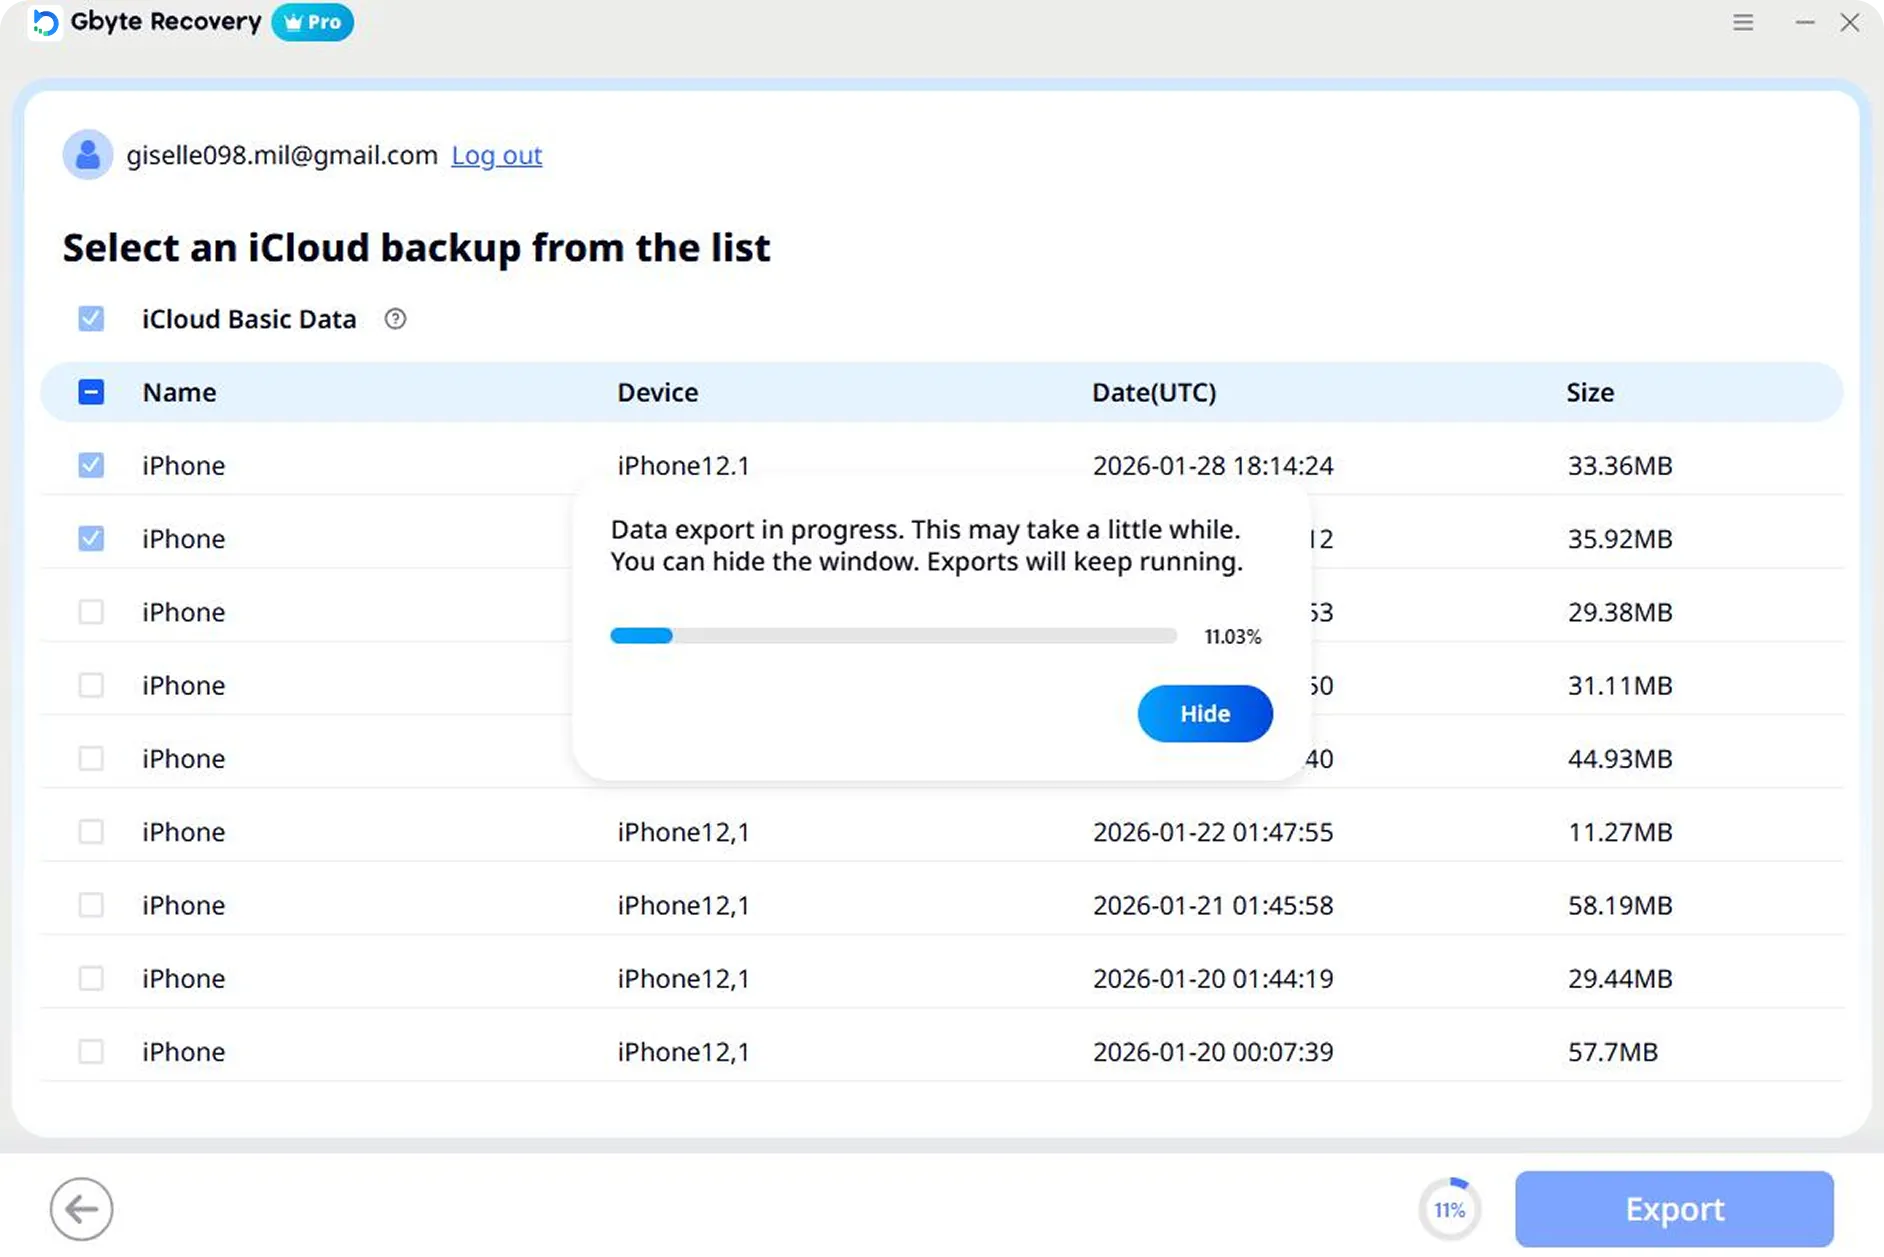Check the backup dated 2026-01-20 00:07:39

tap(91, 1052)
